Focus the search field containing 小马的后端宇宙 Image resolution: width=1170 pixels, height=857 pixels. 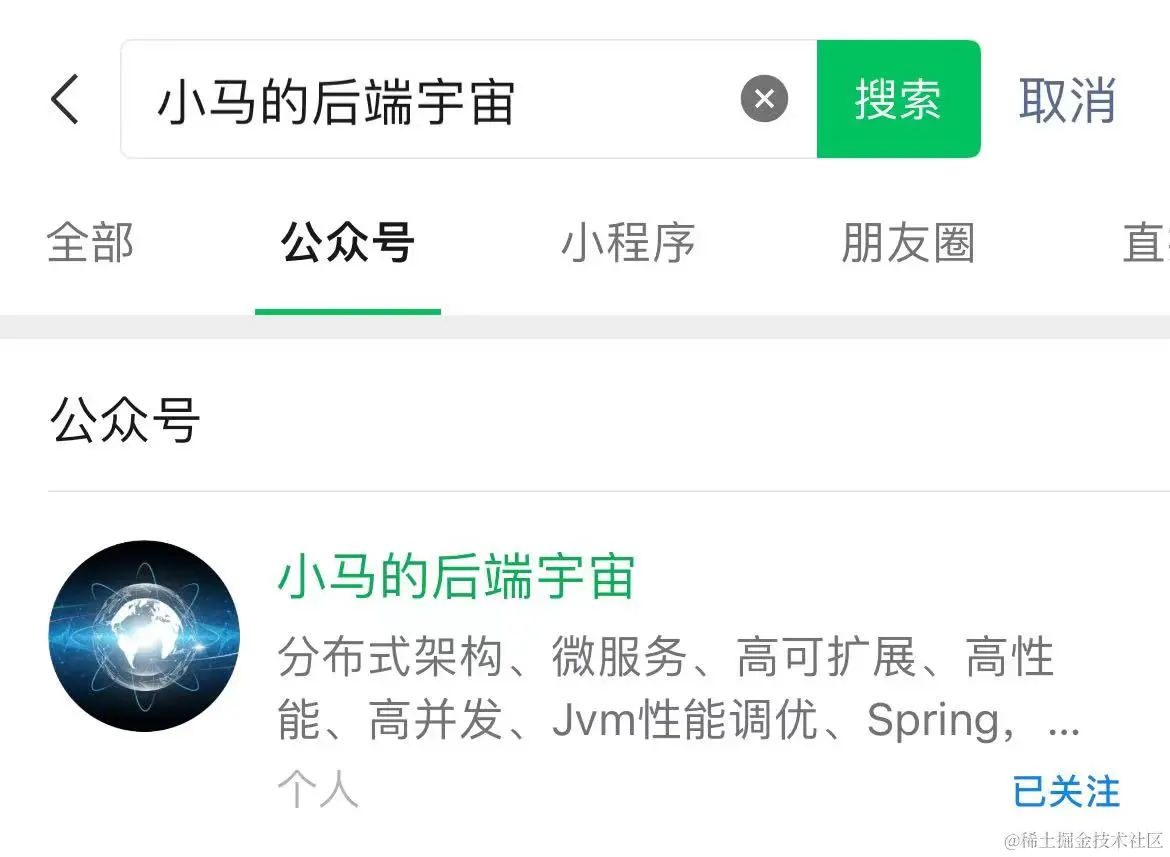coord(469,98)
